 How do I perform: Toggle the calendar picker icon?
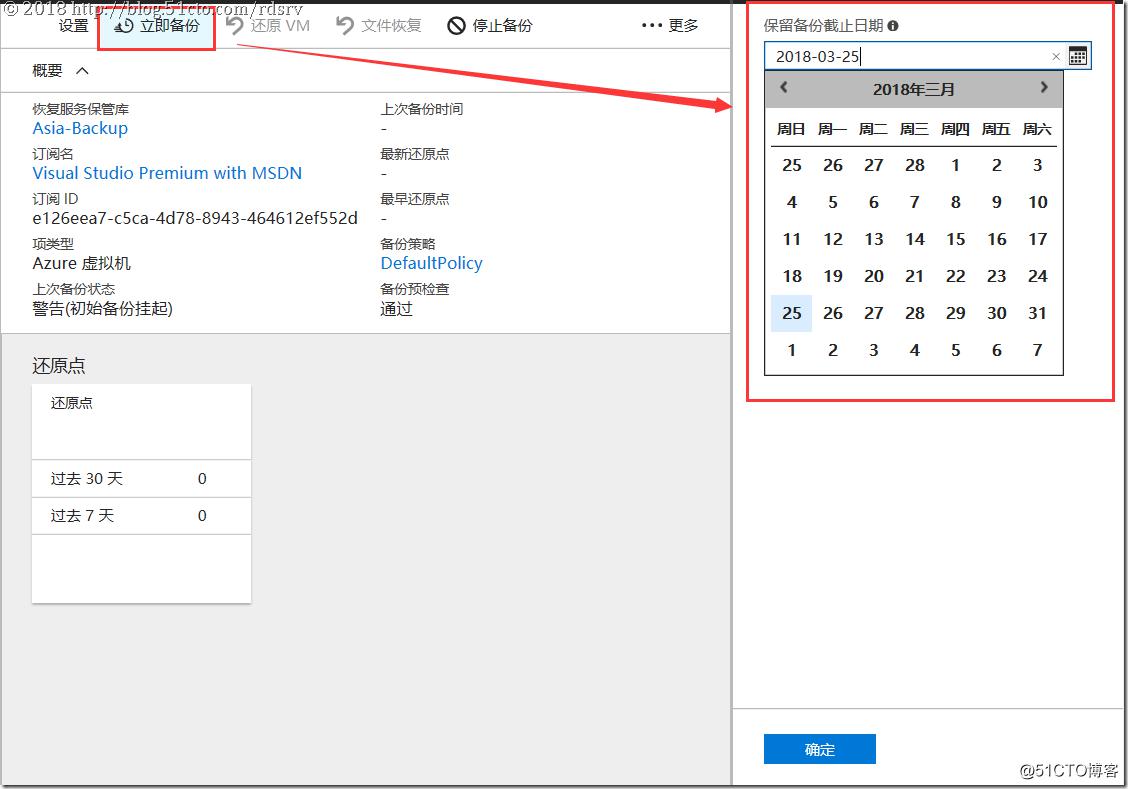pyautogui.click(x=1078, y=56)
